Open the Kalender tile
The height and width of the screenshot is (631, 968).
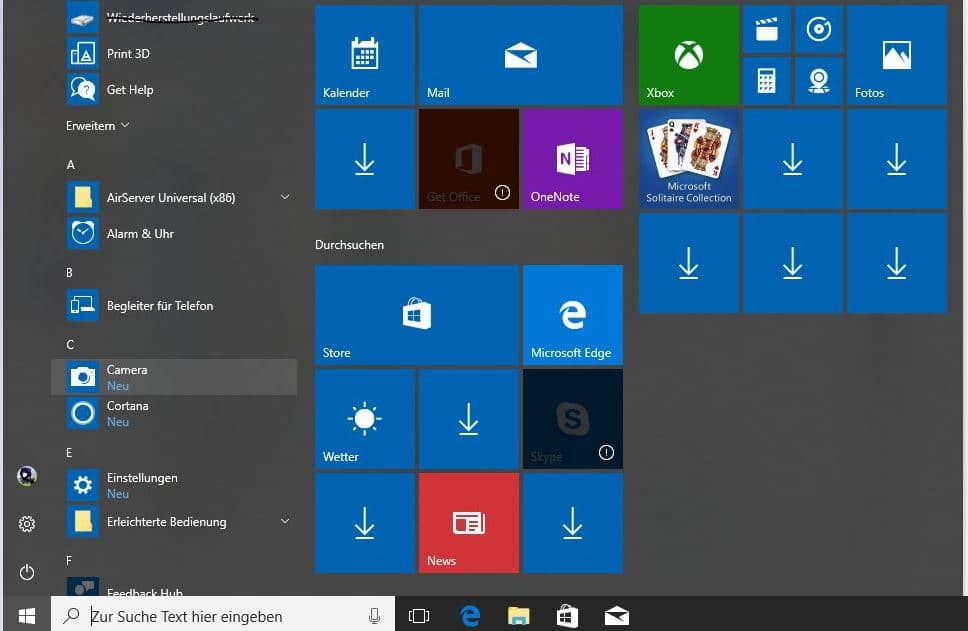[x=364, y=54]
